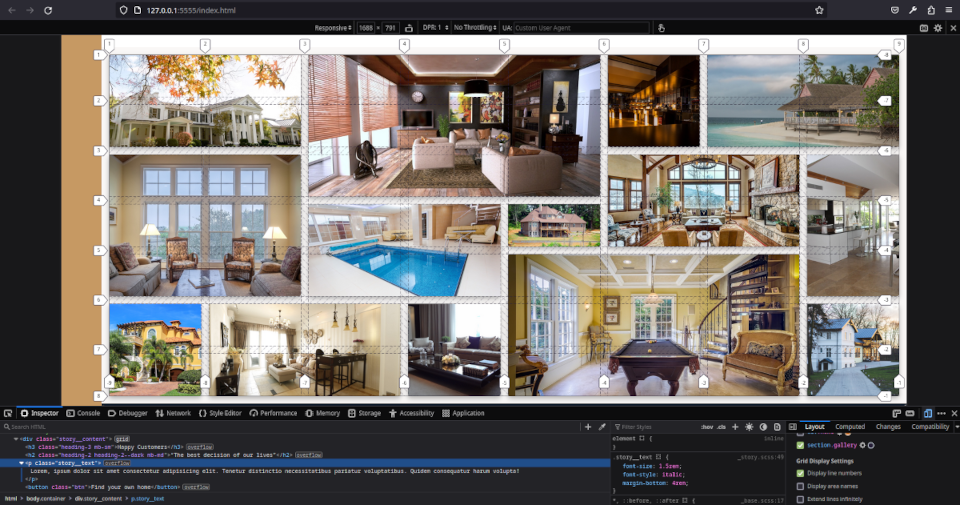960x505 pixels.
Task: Click the grid badge on story__content
Action: [122, 439]
